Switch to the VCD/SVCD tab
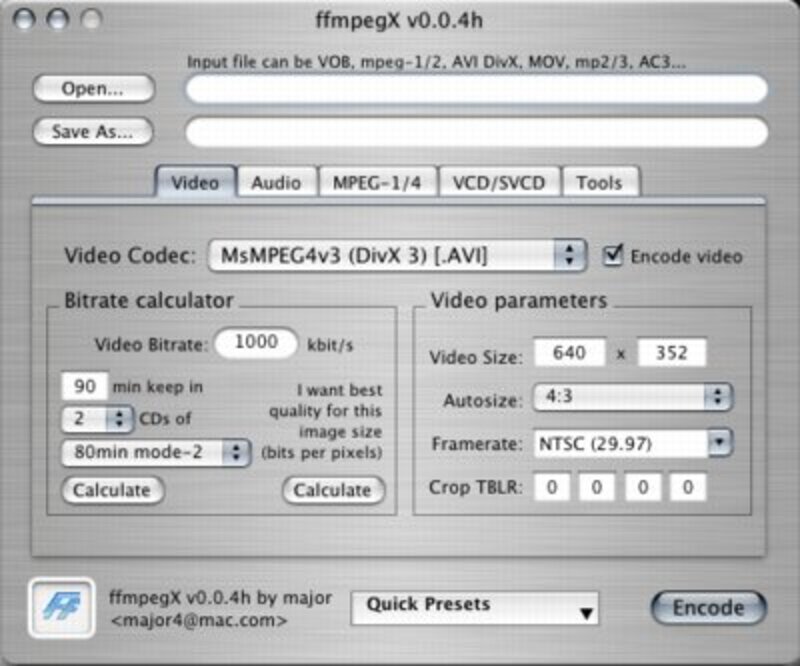800x666 pixels. pyautogui.click(x=499, y=182)
